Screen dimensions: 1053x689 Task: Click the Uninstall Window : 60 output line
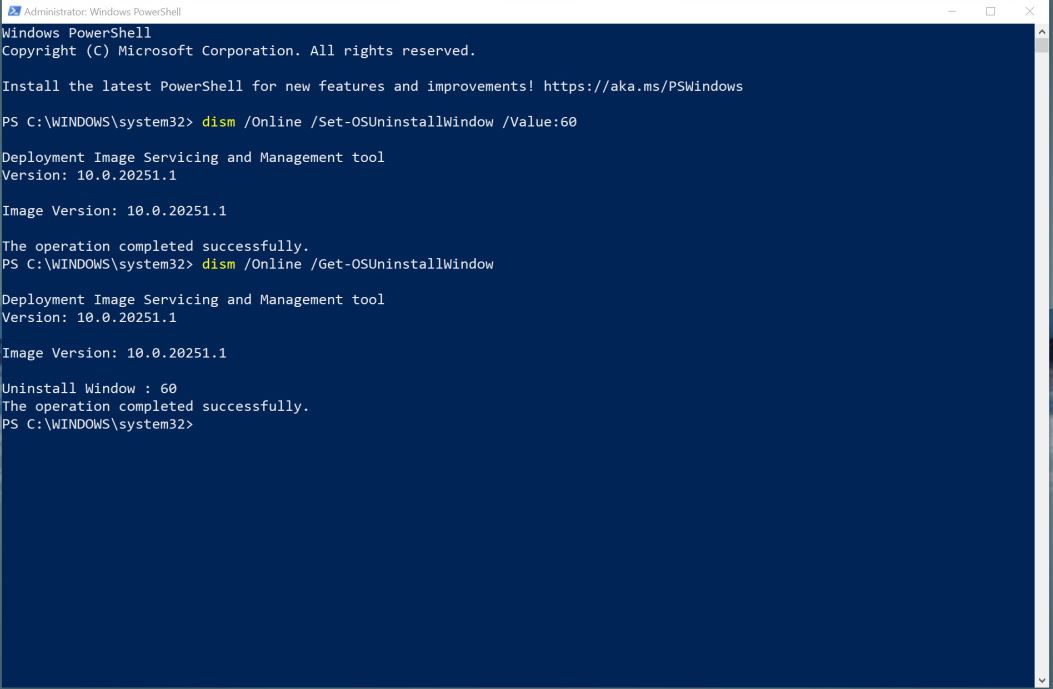click(x=89, y=388)
